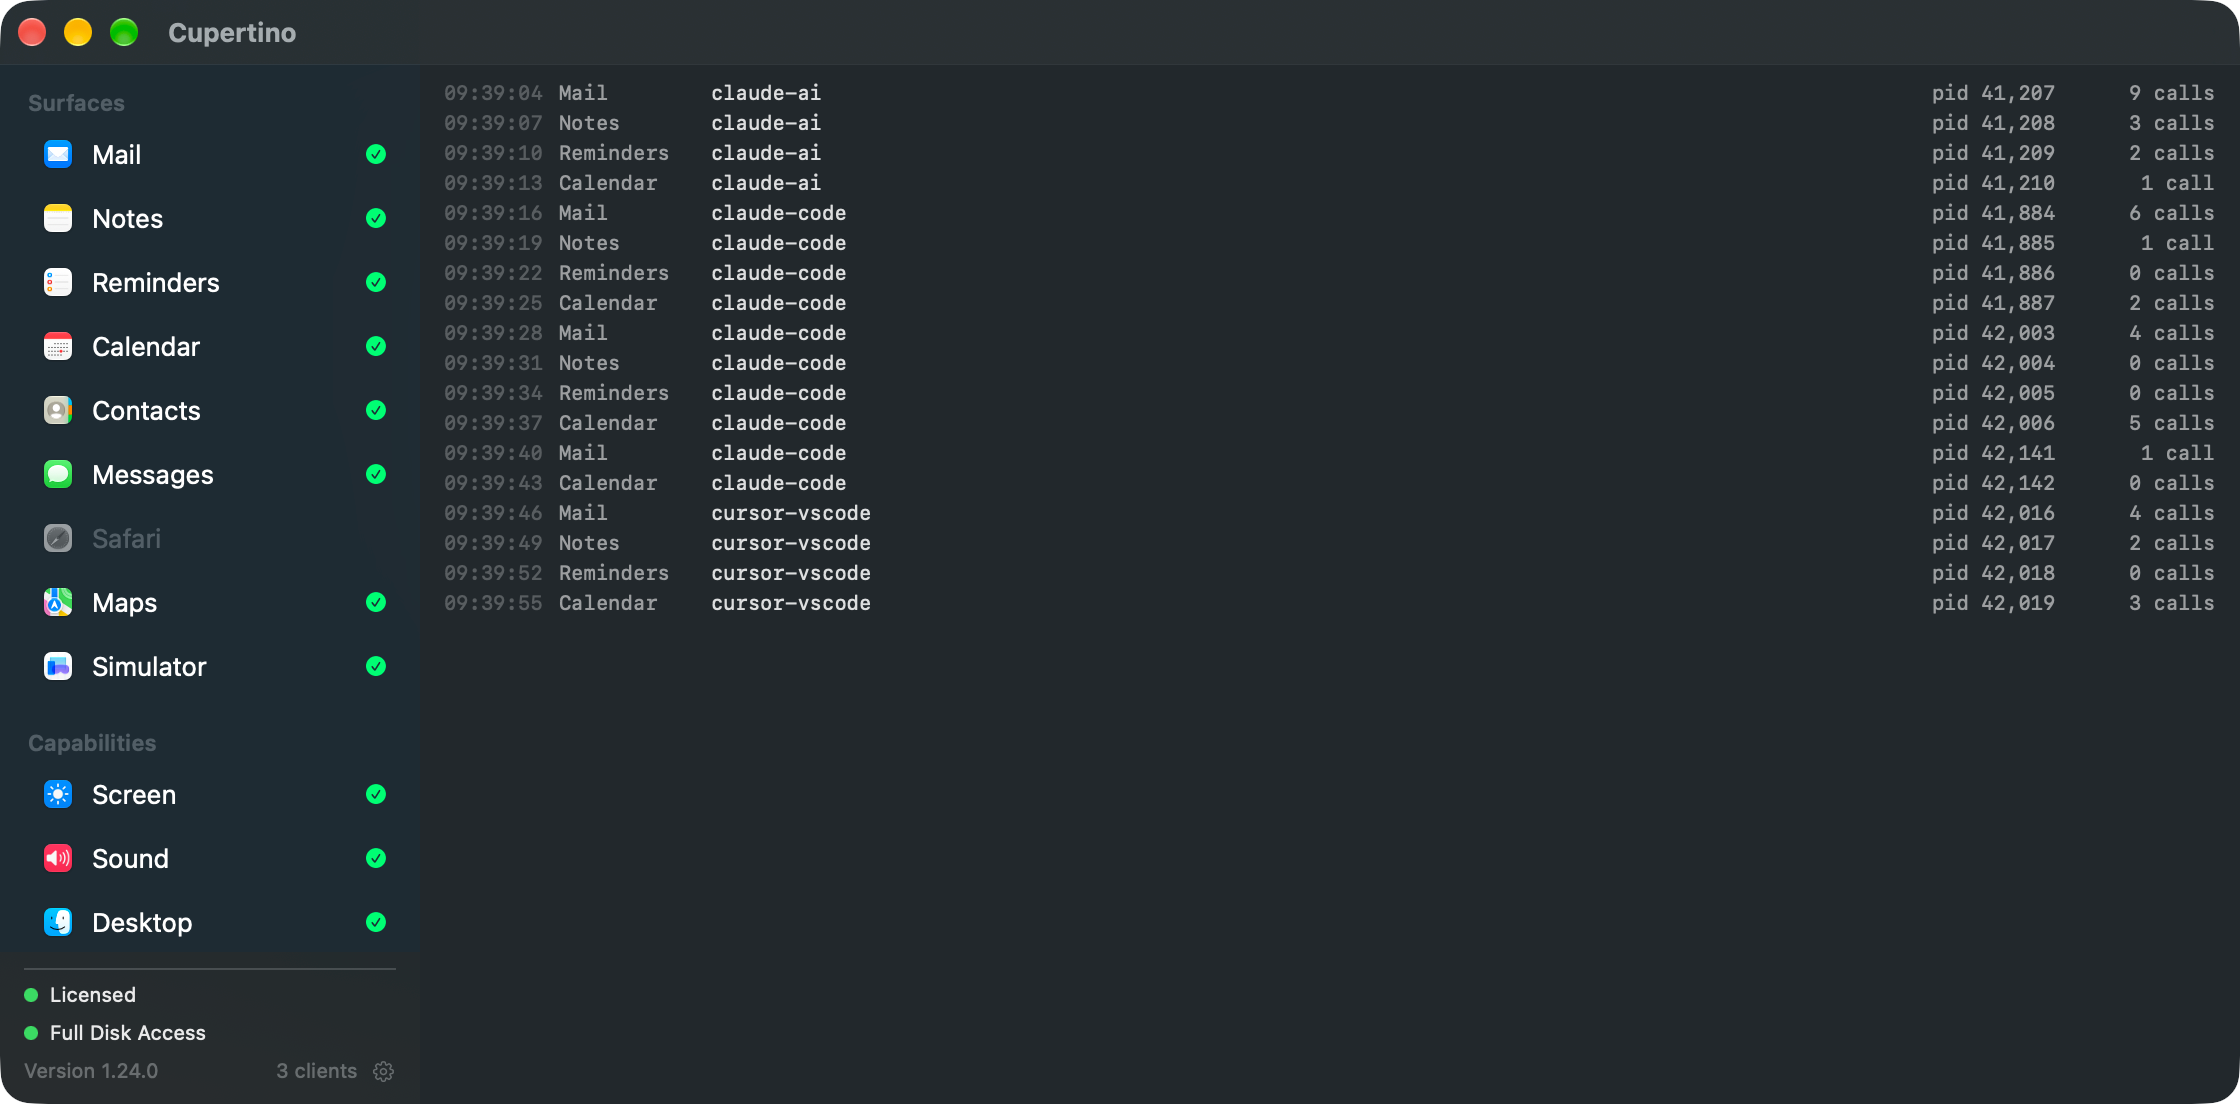2240x1104 pixels.
Task: Select the Contacts label in Surfaces
Action: (146, 411)
